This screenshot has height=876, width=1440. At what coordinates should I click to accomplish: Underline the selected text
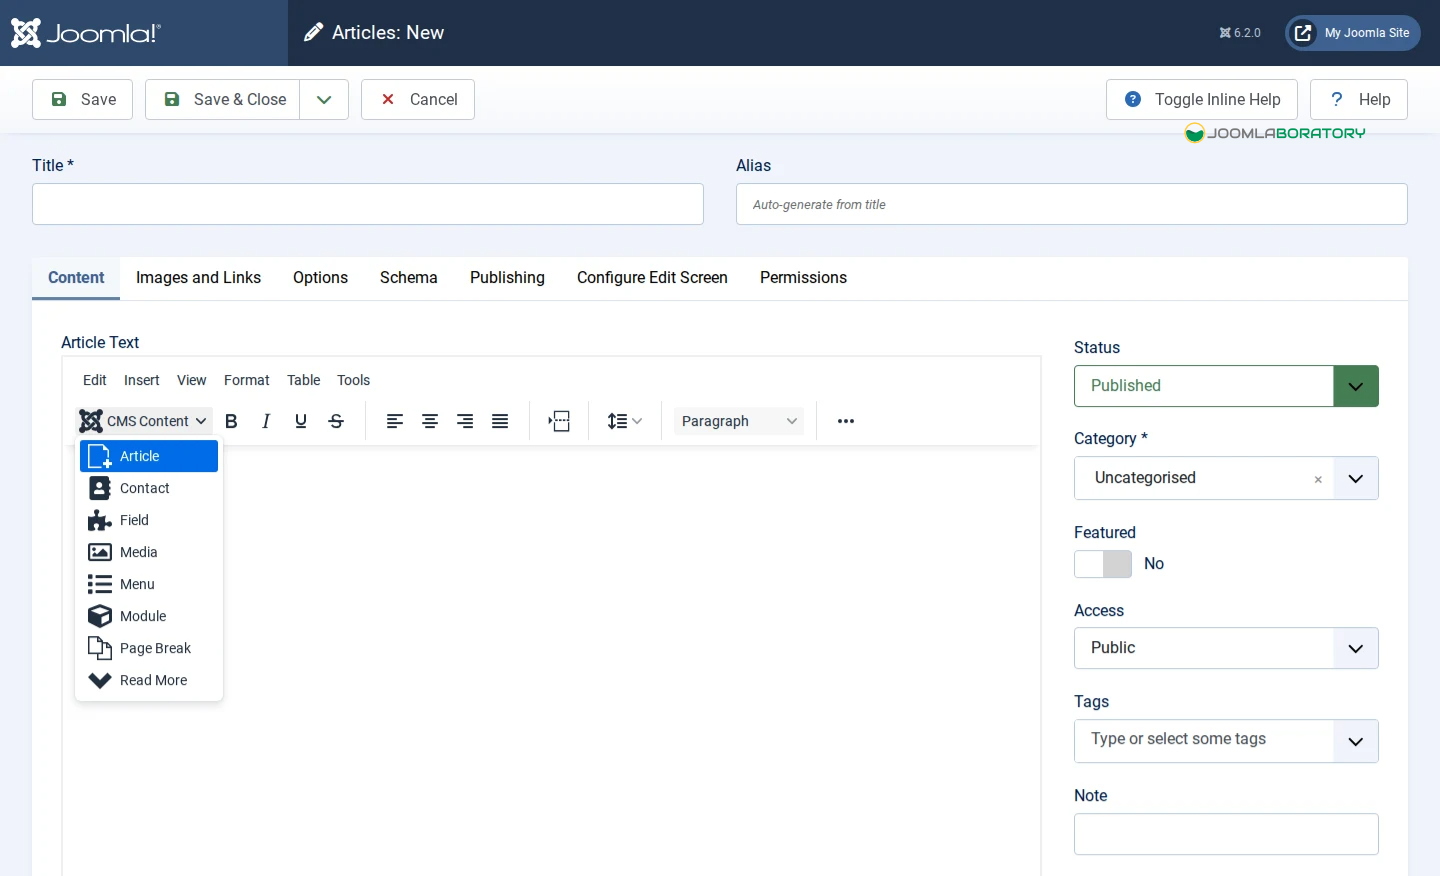point(301,421)
